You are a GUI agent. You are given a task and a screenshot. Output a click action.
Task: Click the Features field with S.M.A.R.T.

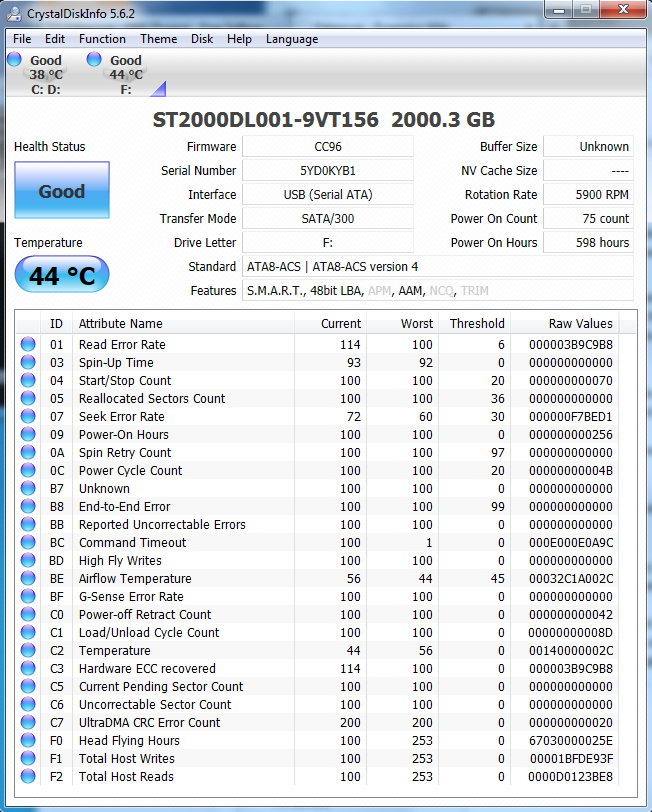pos(438,291)
